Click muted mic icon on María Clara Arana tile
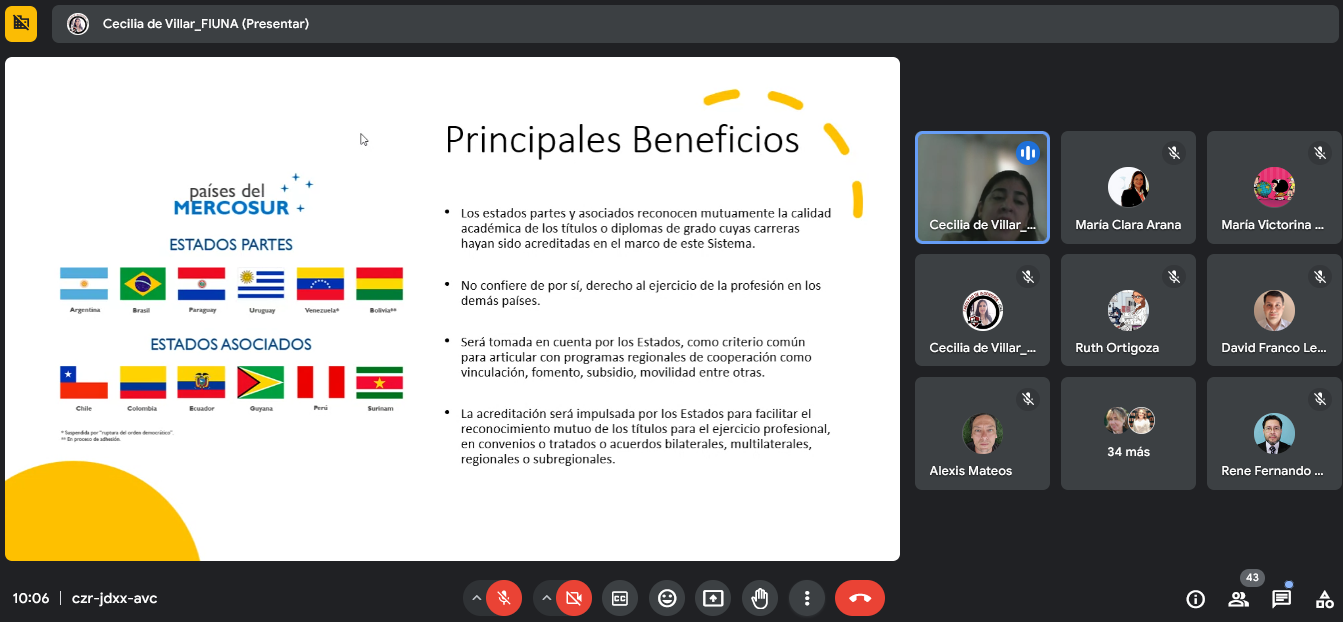1343x622 pixels. click(x=1174, y=153)
